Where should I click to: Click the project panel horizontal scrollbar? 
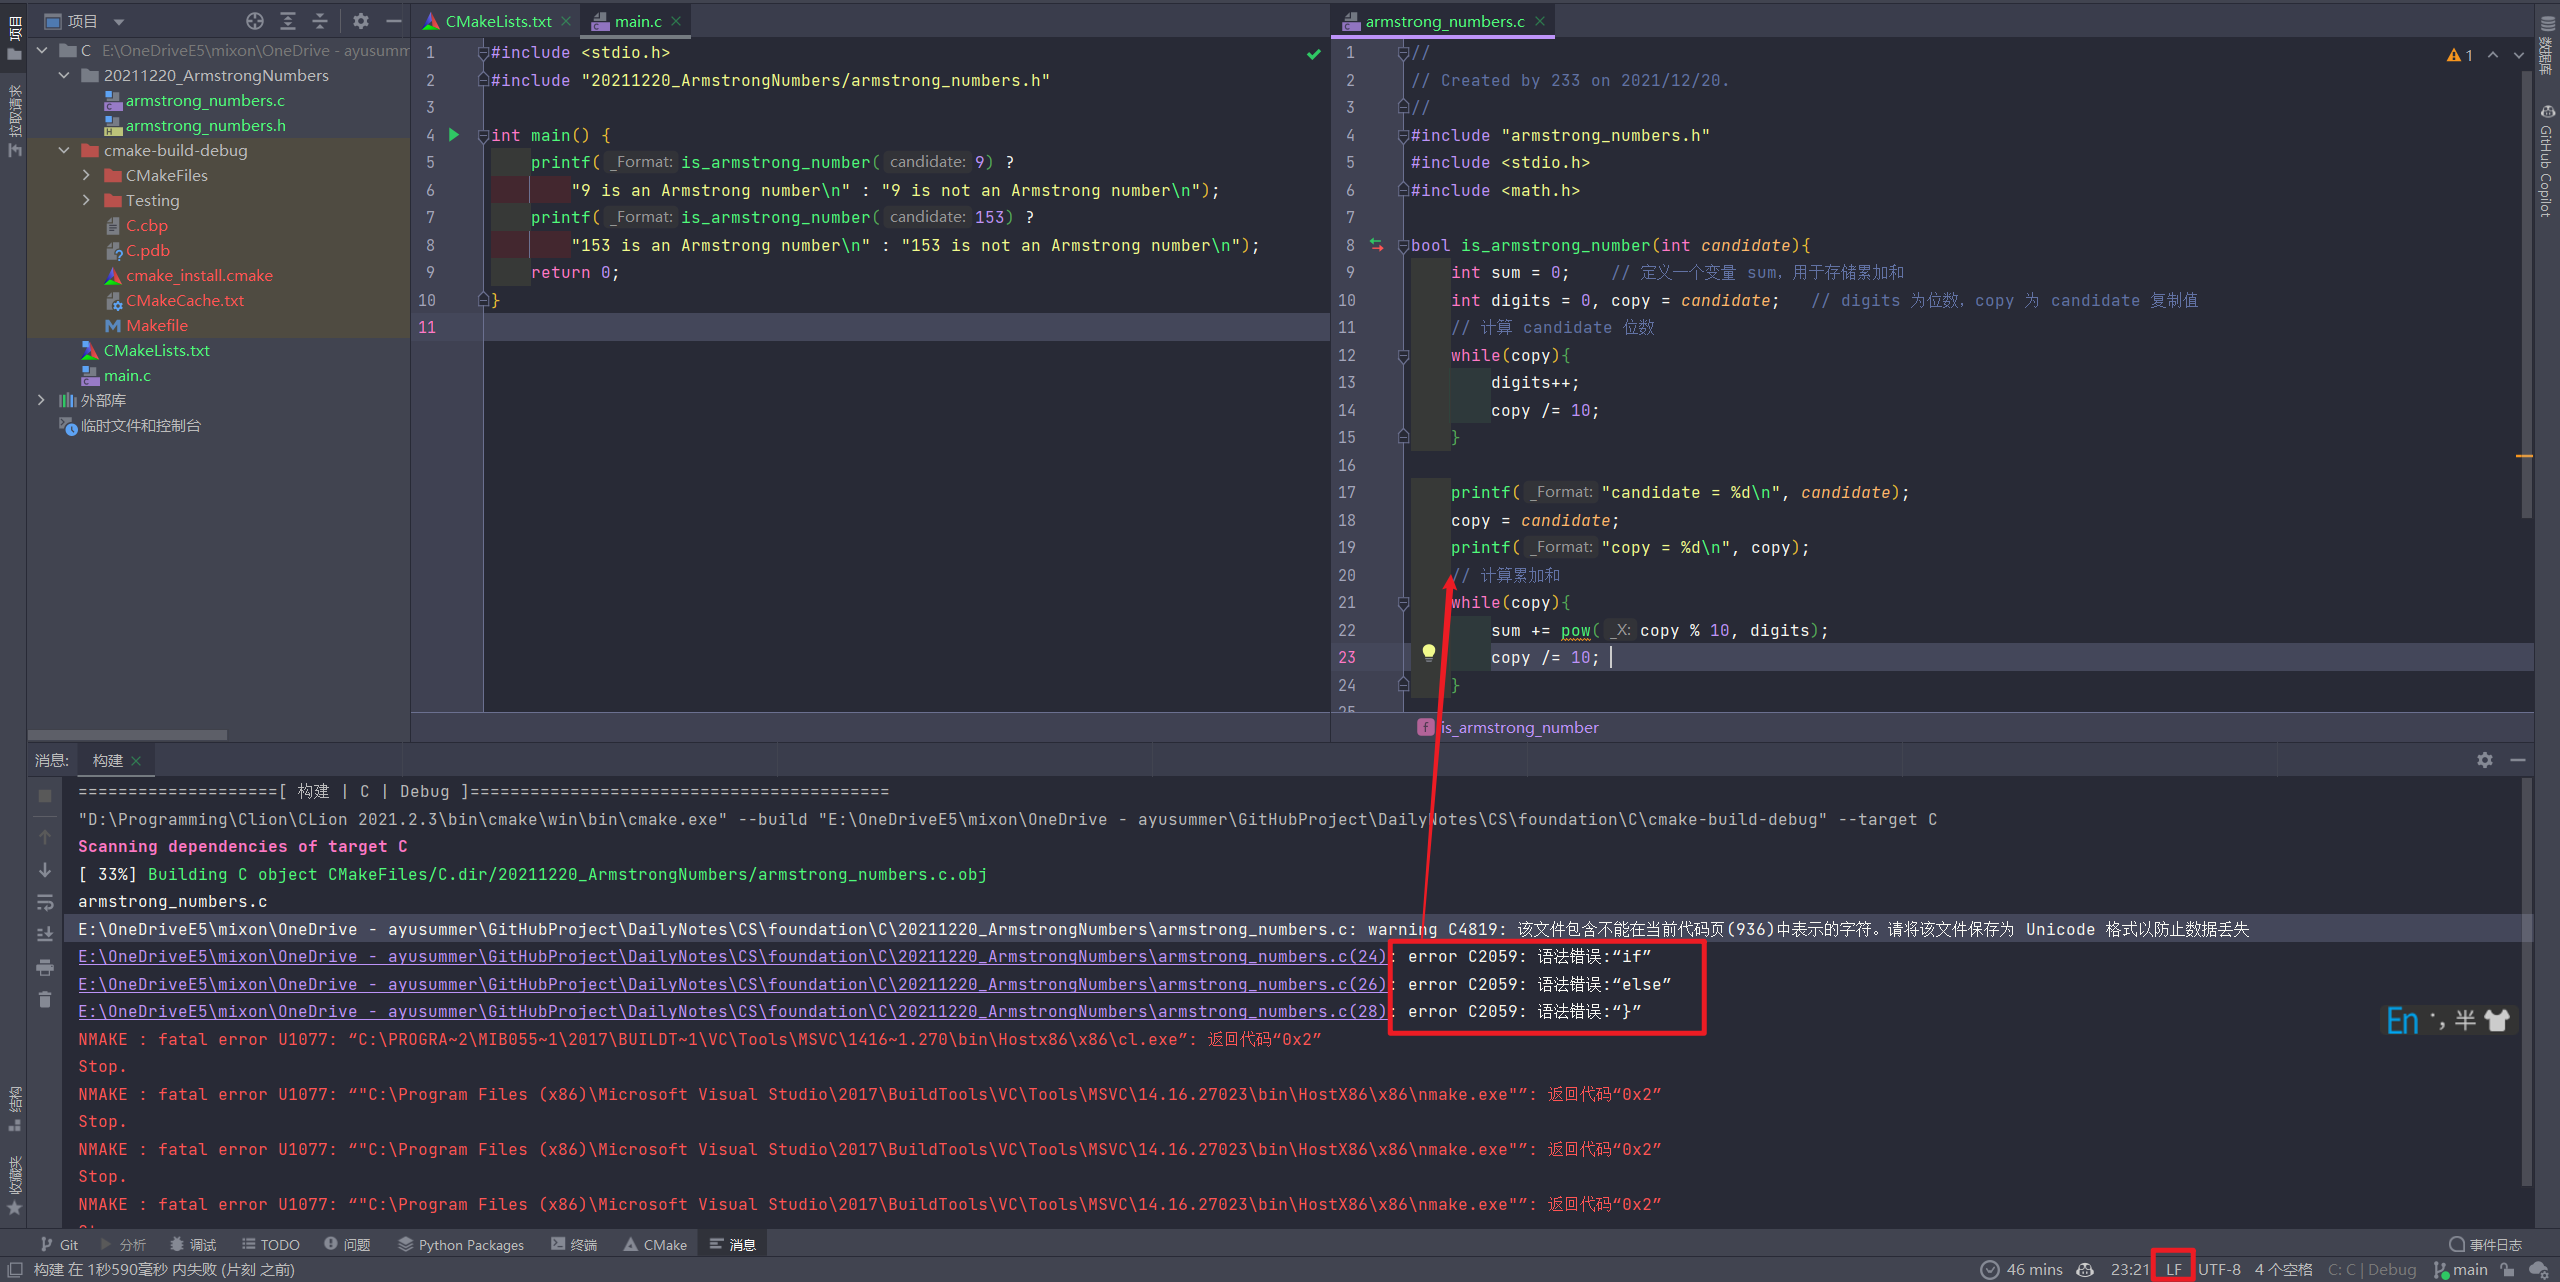pyautogui.click(x=128, y=735)
